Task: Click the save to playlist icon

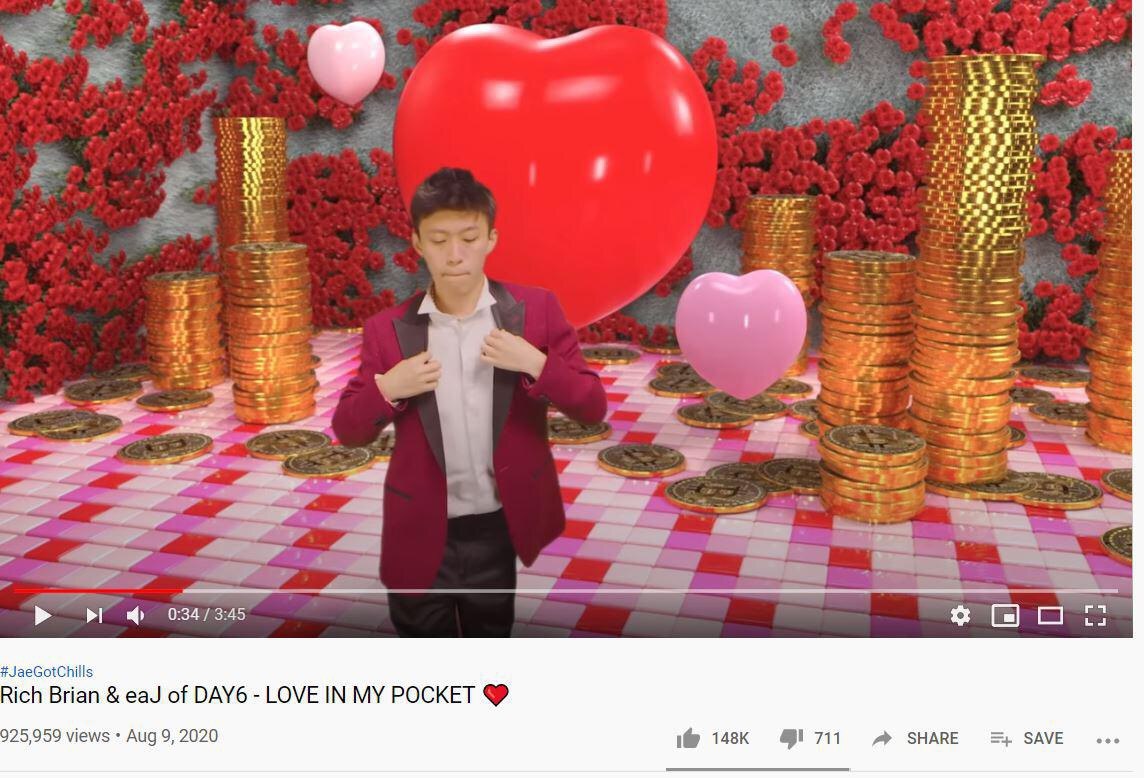Action: (x=1000, y=739)
